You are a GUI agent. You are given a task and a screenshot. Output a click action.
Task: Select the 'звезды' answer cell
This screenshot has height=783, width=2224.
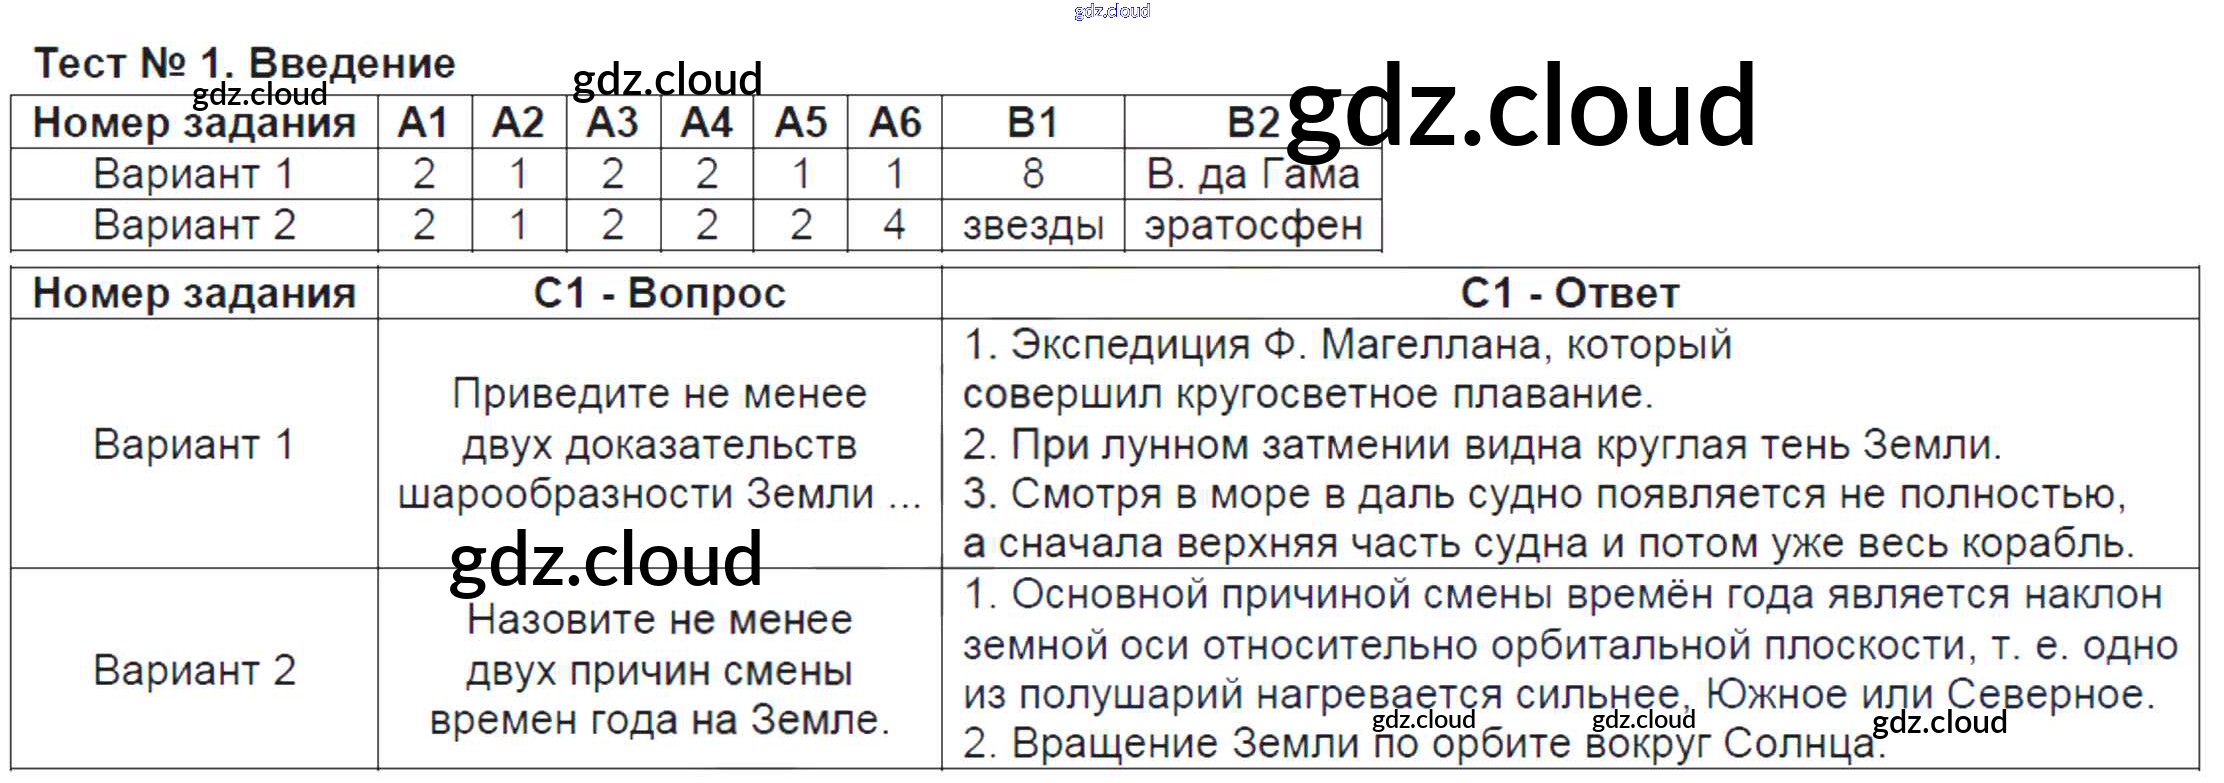pyautogui.click(x=1032, y=226)
